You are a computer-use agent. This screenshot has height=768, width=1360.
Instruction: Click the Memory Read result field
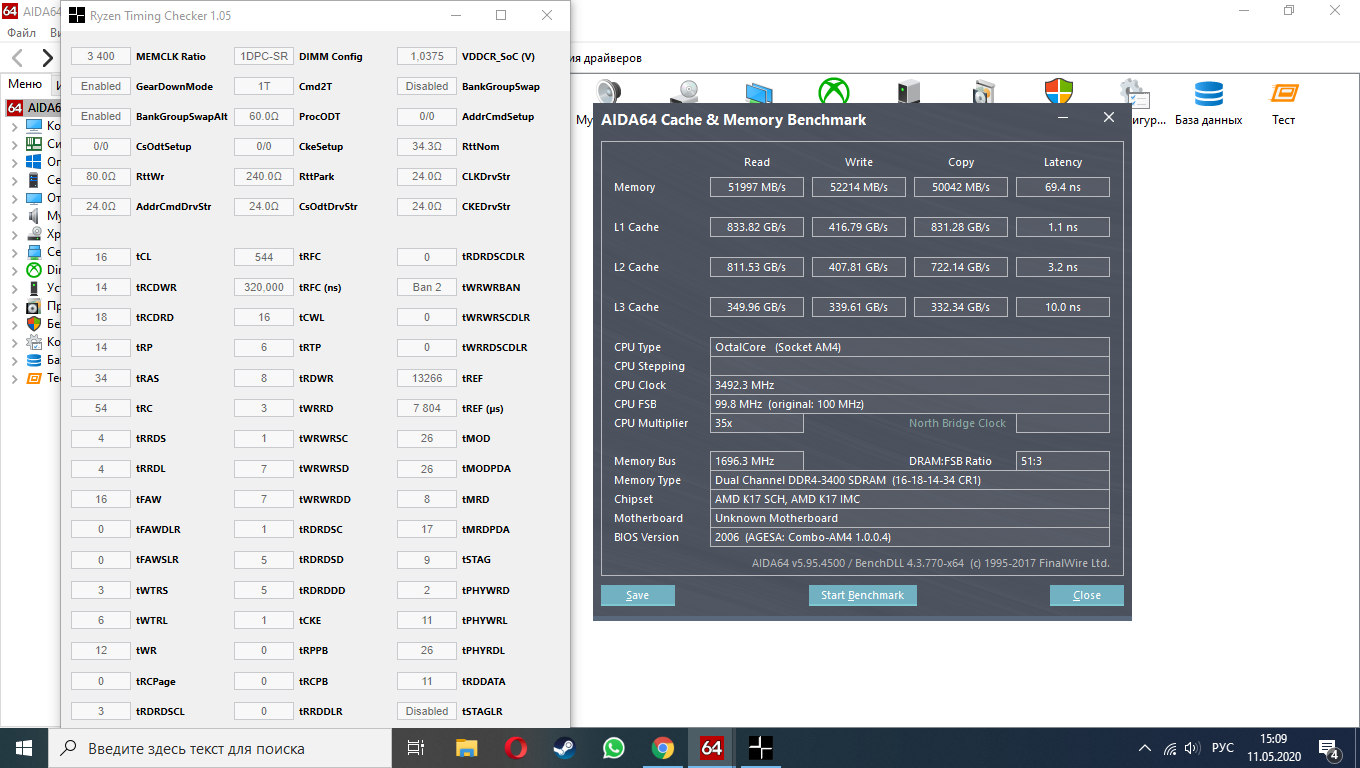click(756, 187)
